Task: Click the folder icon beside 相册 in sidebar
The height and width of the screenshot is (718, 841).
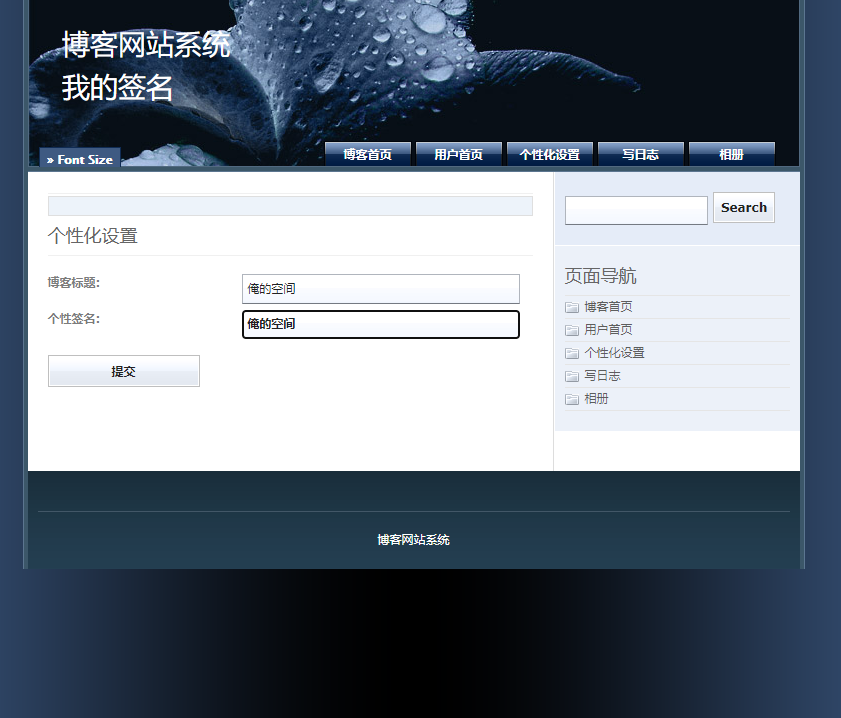Action: (571, 398)
